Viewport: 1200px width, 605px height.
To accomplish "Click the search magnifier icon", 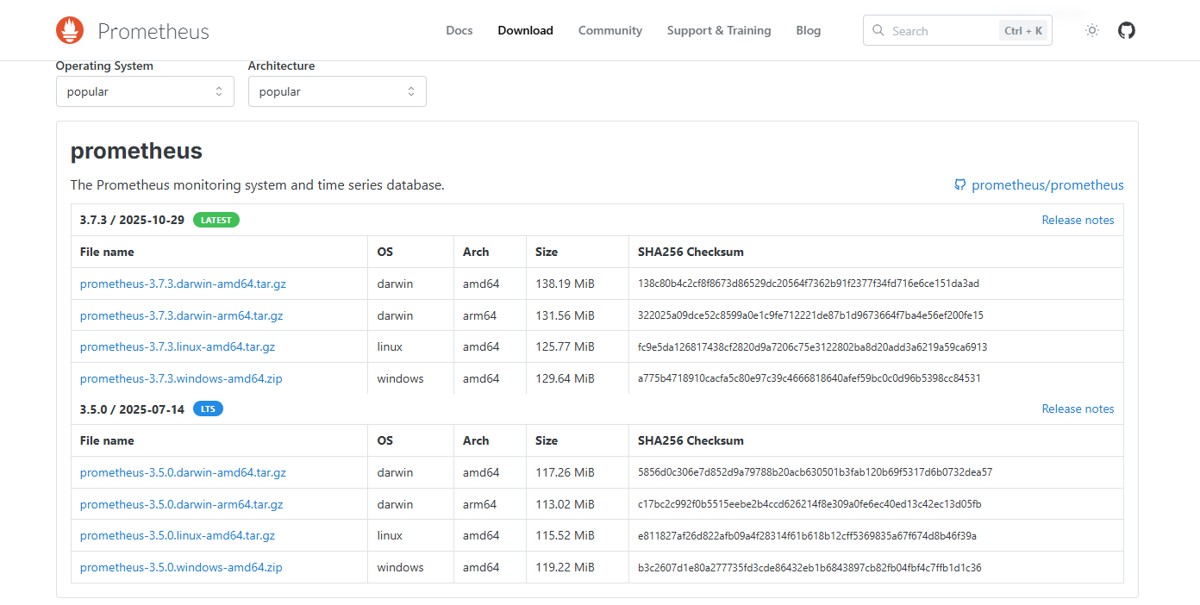I will click(x=879, y=31).
